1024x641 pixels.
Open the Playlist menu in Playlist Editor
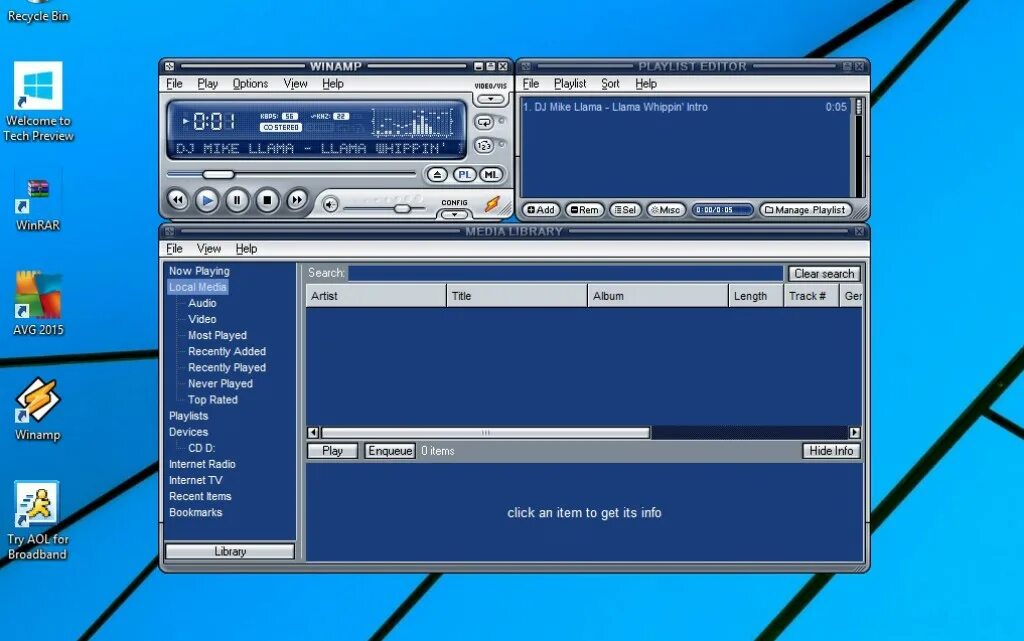pyautogui.click(x=570, y=84)
